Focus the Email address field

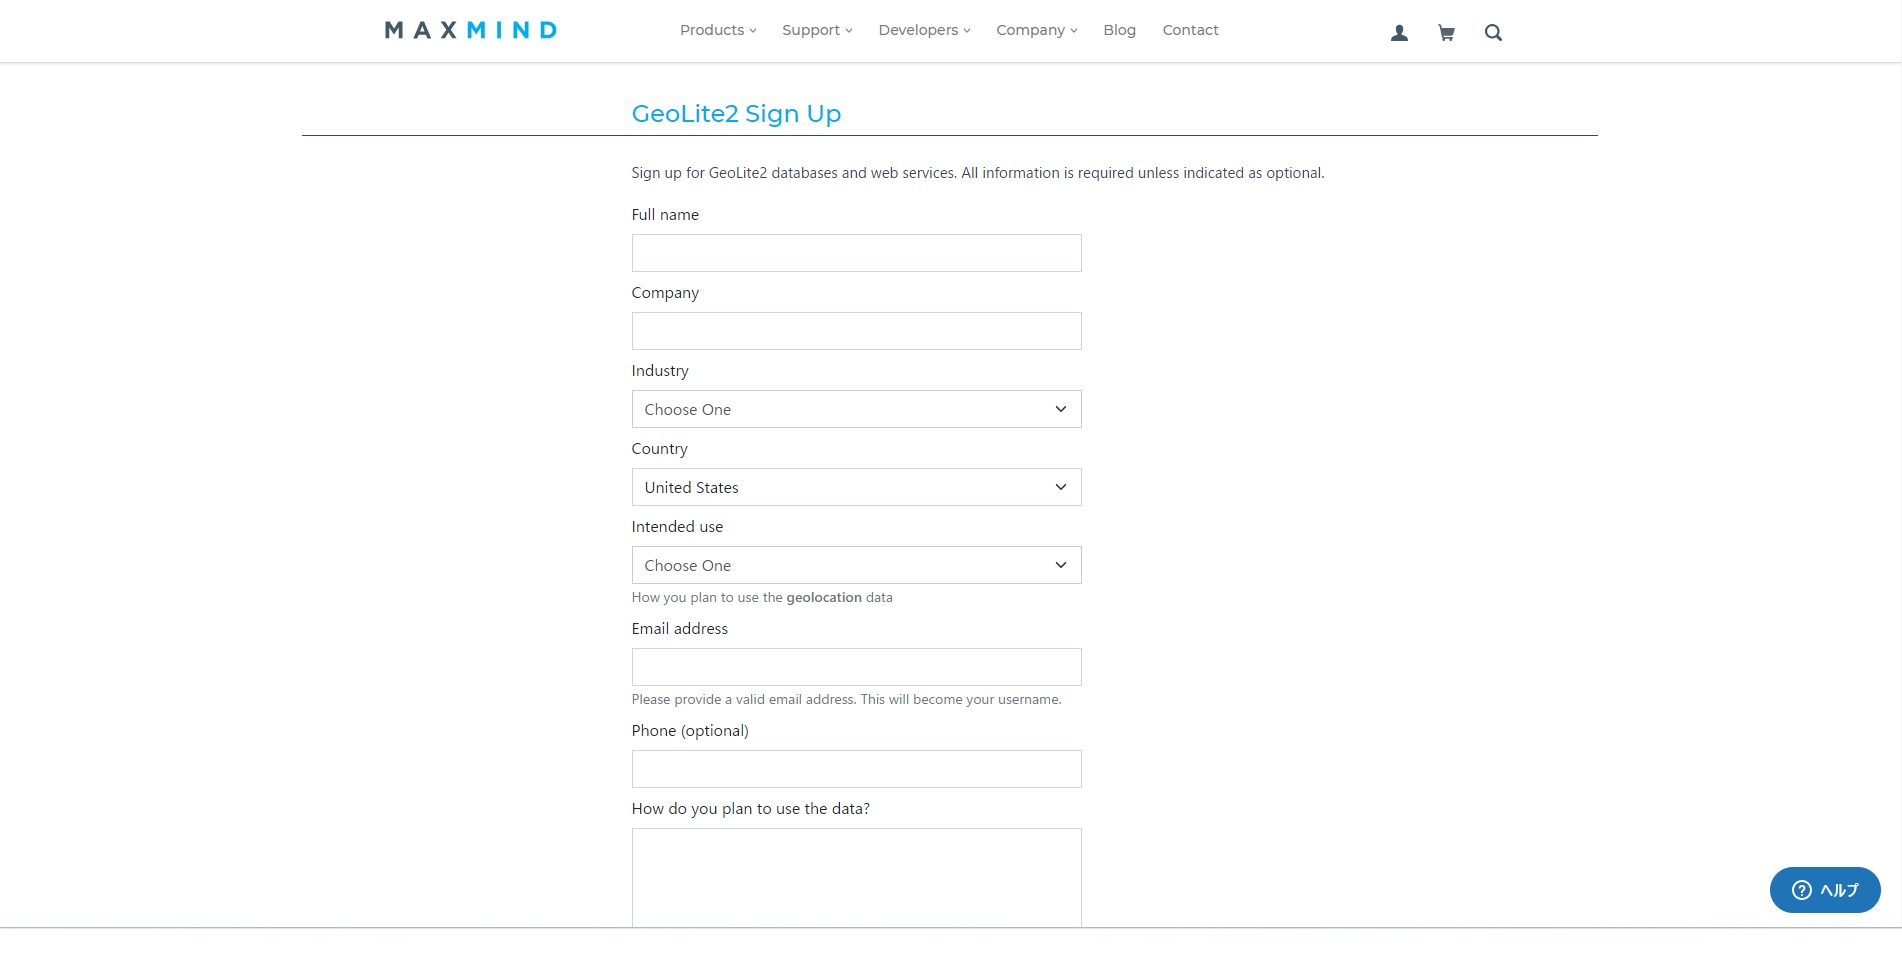coord(856,667)
